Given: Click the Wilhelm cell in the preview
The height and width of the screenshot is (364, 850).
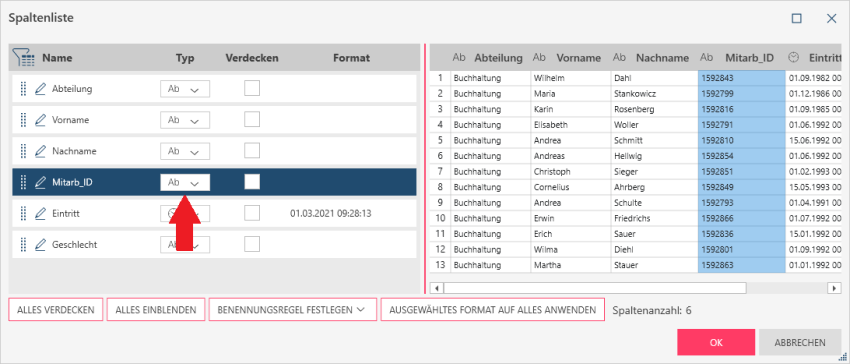Looking at the screenshot, I should coord(570,78).
